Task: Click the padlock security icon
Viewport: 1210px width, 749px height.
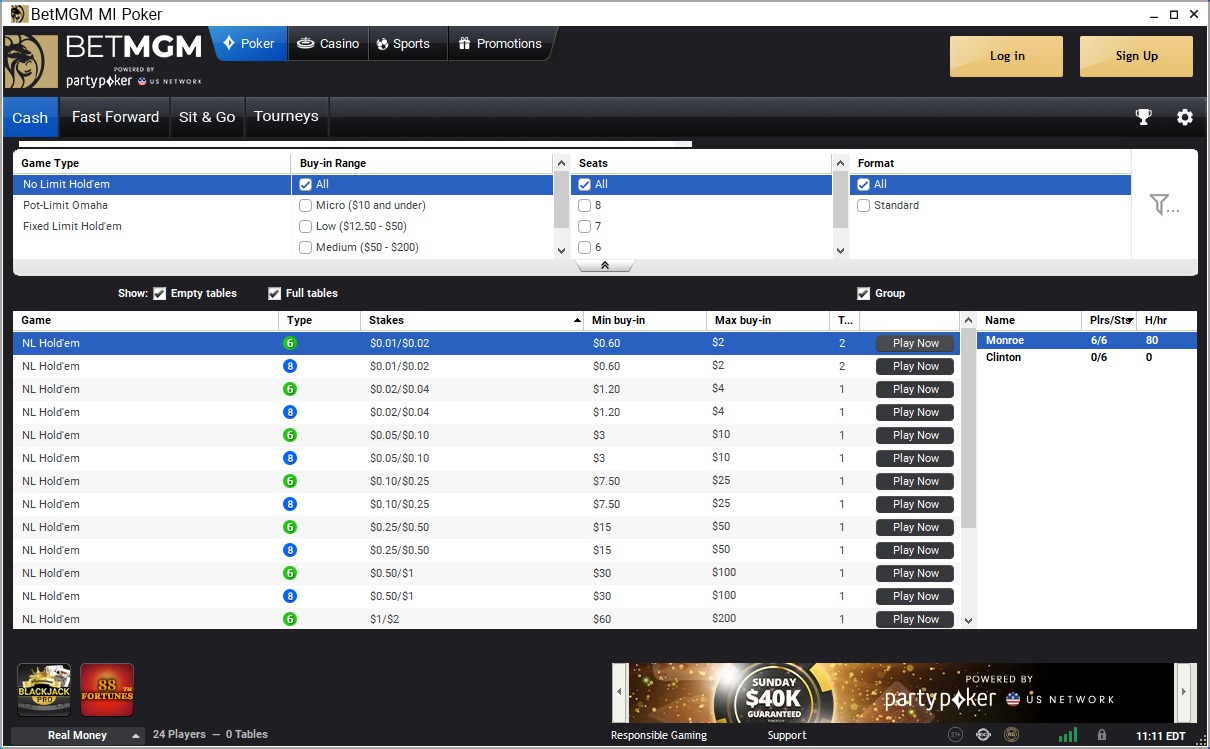Action: 1102,735
